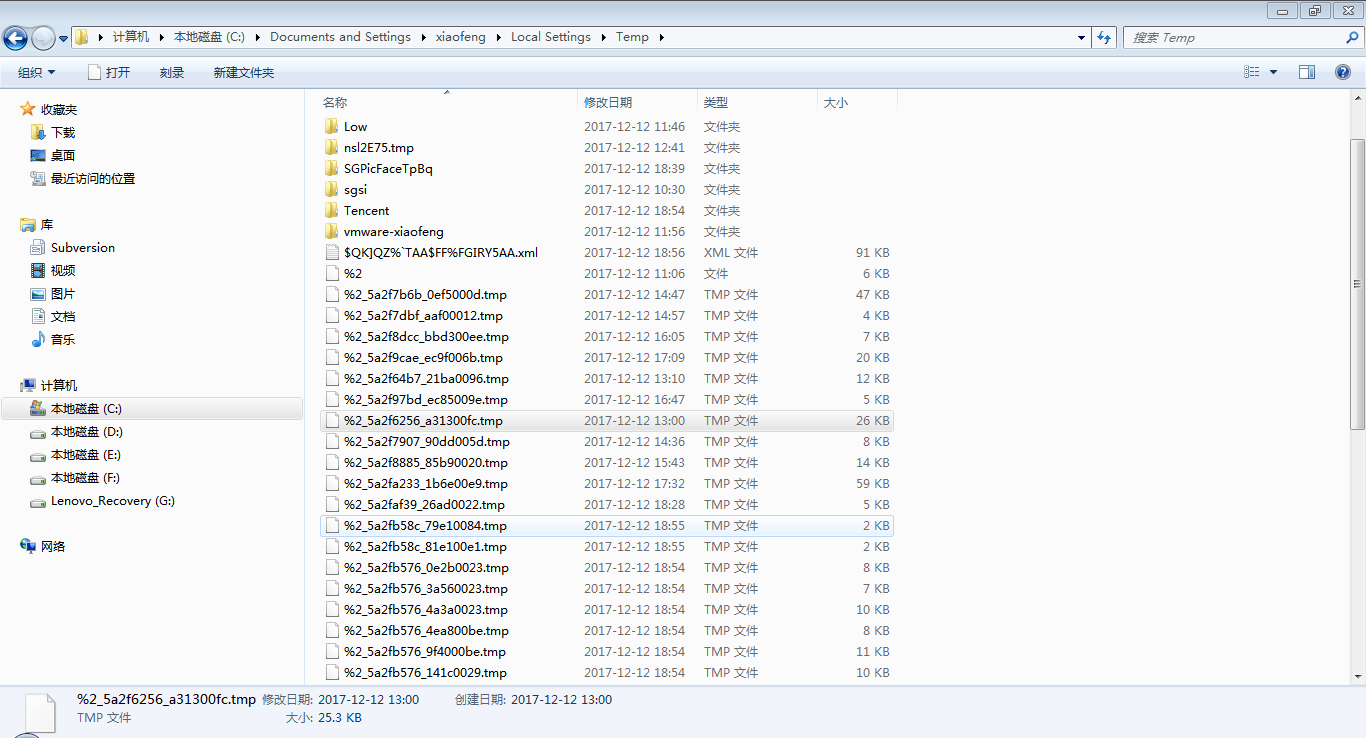Toggle the preview pane icon
The image size is (1366, 738).
[1306, 72]
